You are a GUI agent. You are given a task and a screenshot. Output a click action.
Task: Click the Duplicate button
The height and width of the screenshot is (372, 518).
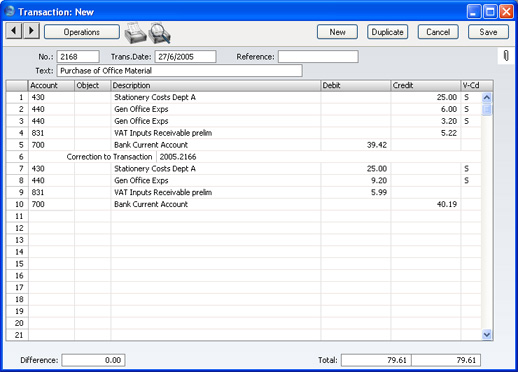387,32
